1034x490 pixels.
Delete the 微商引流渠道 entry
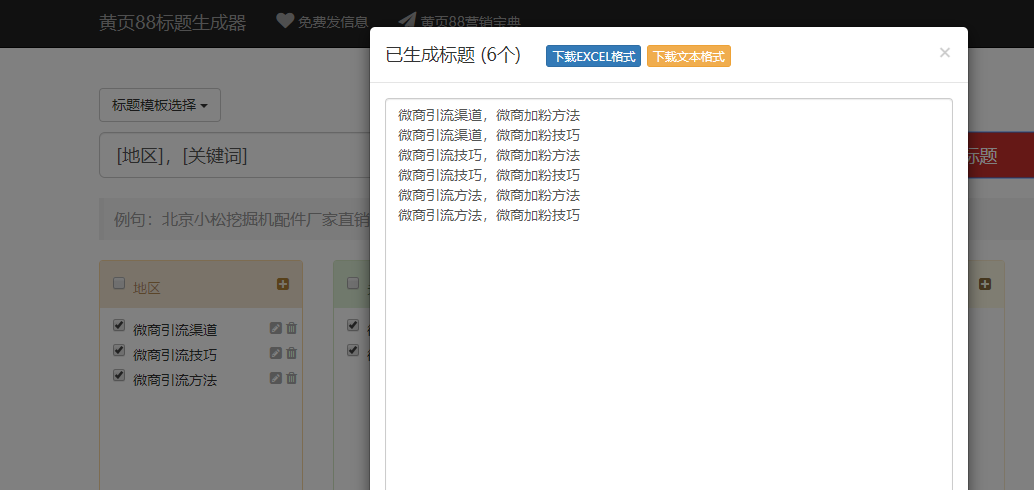click(x=291, y=328)
